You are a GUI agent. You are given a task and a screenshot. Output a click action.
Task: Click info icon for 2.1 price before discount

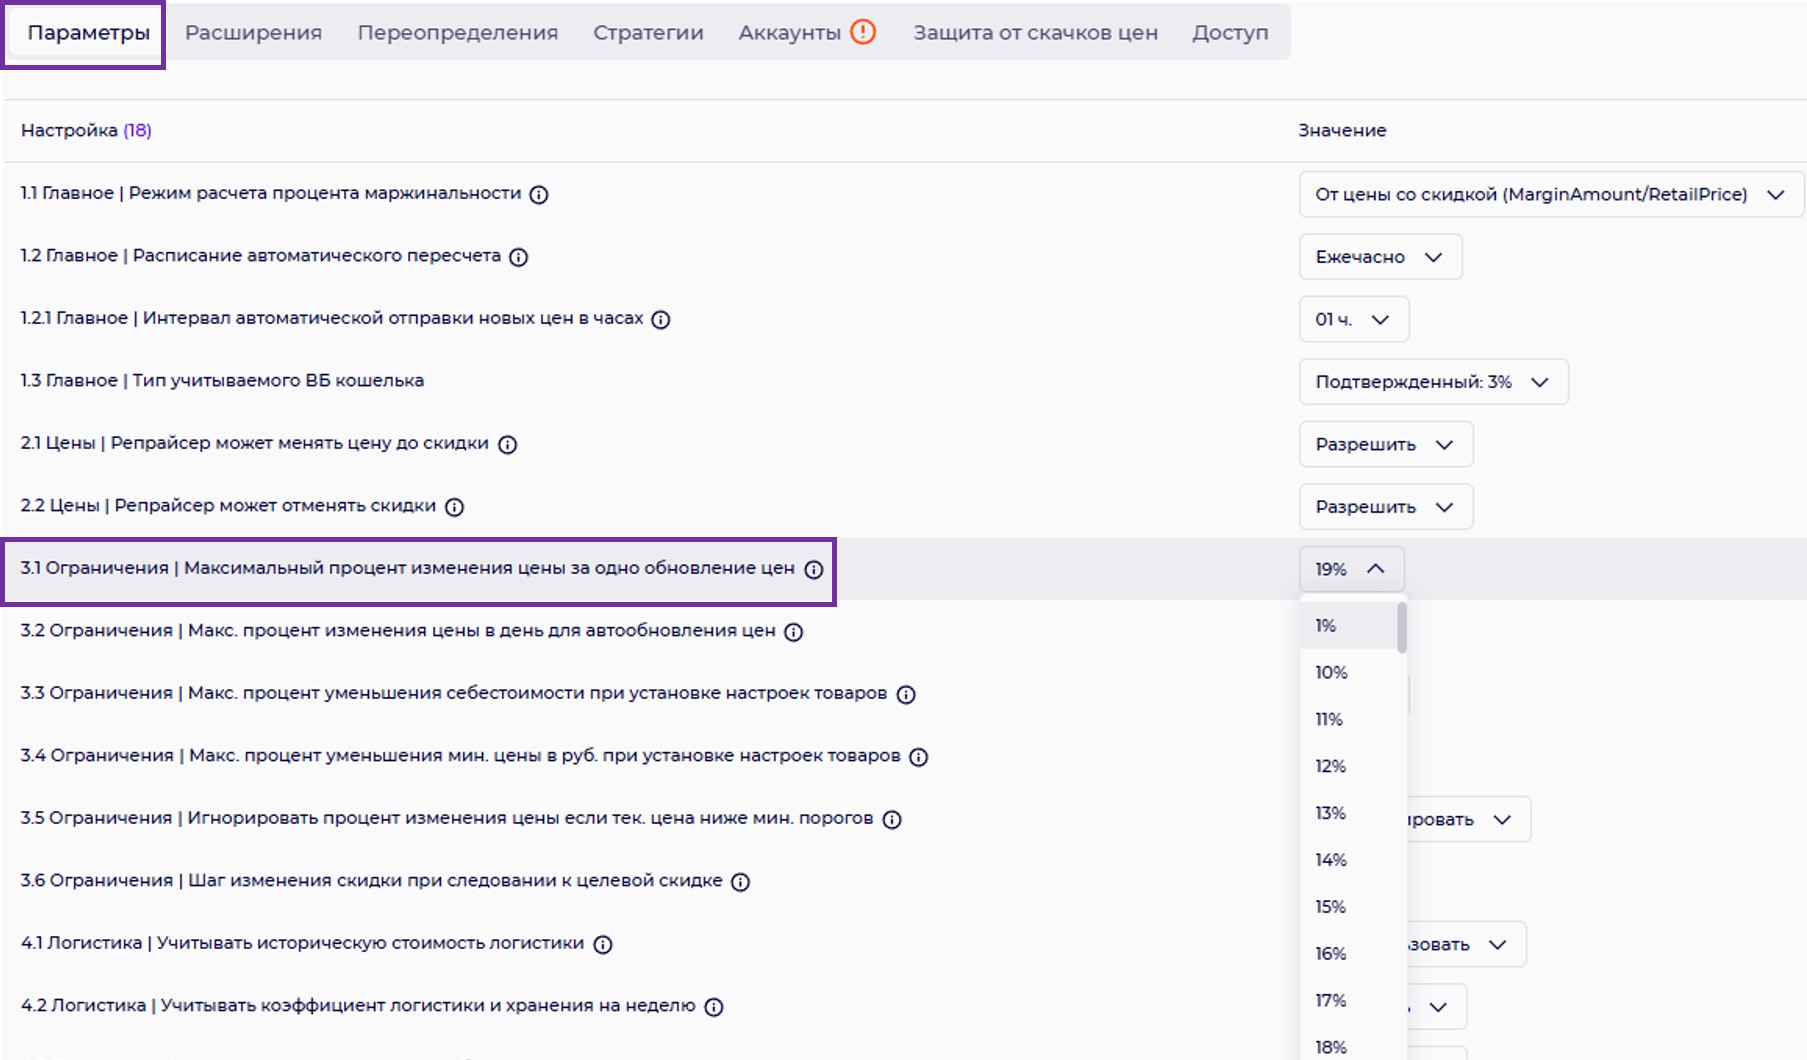pyautogui.click(x=508, y=445)
